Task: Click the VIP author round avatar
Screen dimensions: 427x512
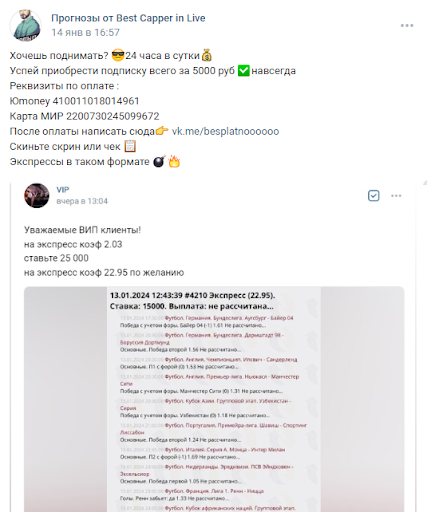Action: tap(37, 195)
